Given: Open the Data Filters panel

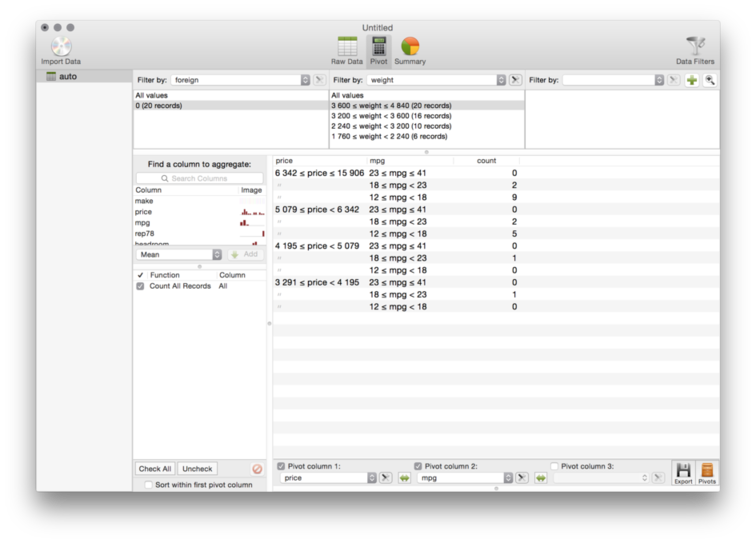Looking at the screenshot, I should (695, 49).
